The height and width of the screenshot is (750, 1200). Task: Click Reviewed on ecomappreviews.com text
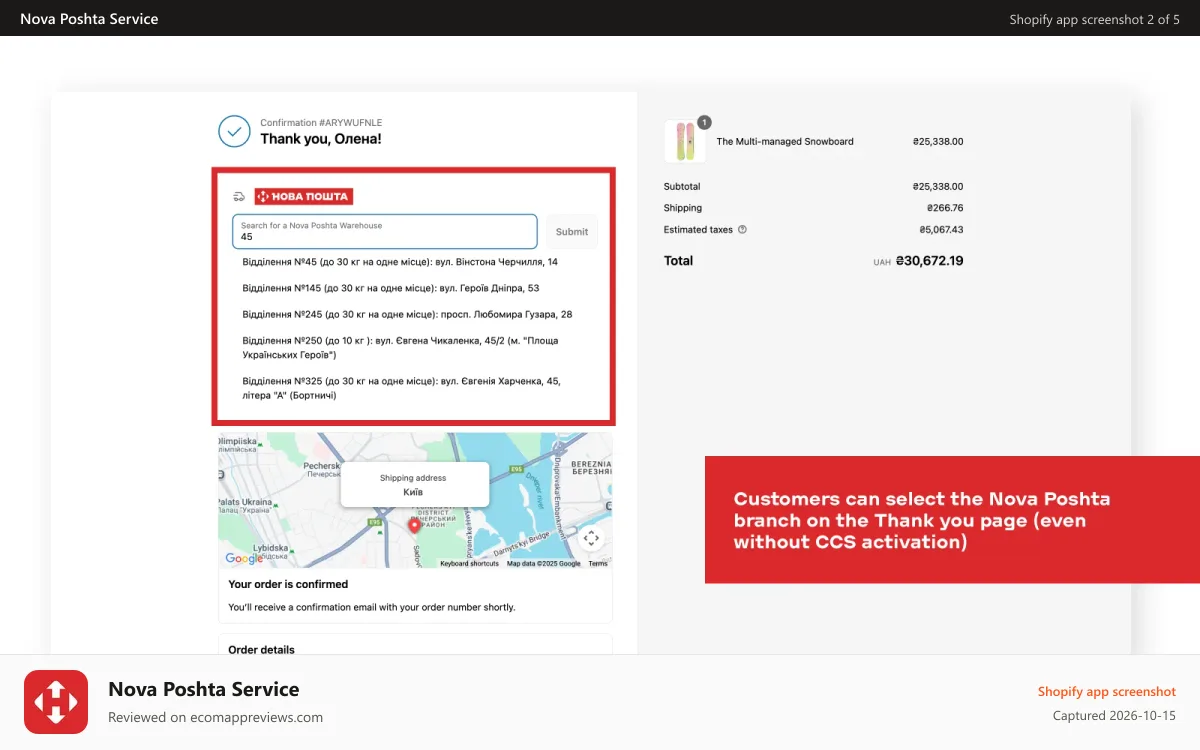[x=215, y=717]
